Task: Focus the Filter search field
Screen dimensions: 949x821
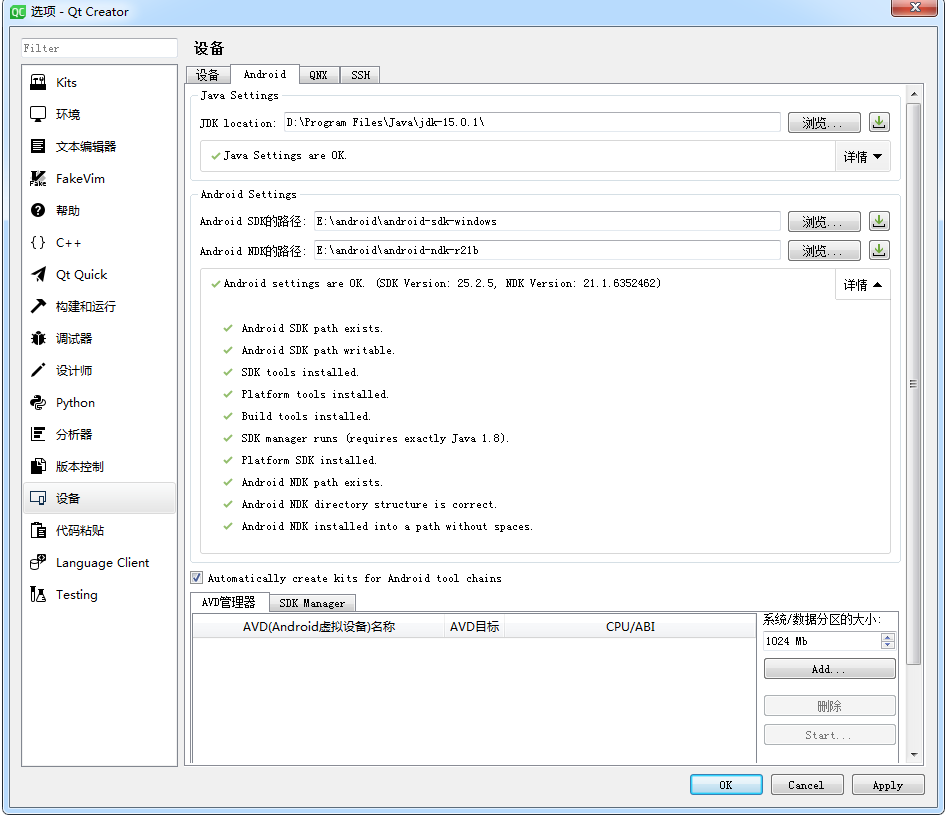Action: [x=99, y=48]
